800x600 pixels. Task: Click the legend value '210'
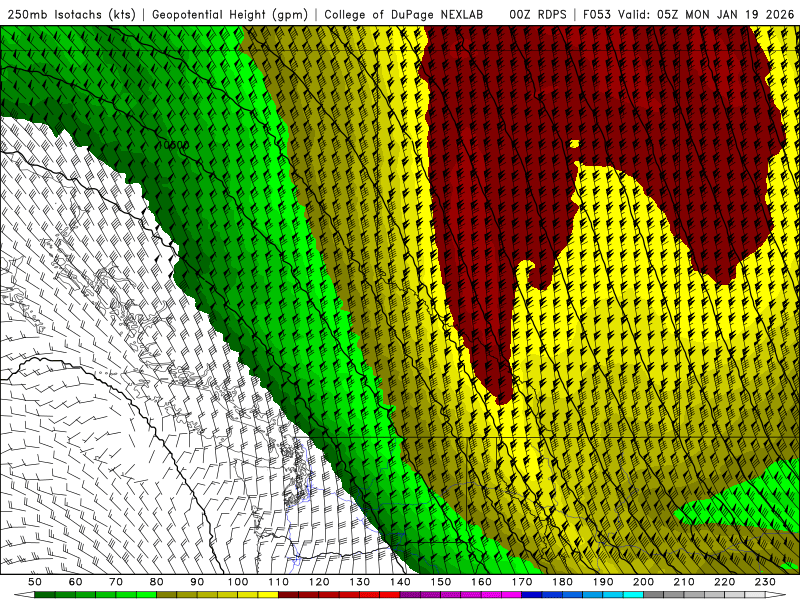tap(684, 582)
